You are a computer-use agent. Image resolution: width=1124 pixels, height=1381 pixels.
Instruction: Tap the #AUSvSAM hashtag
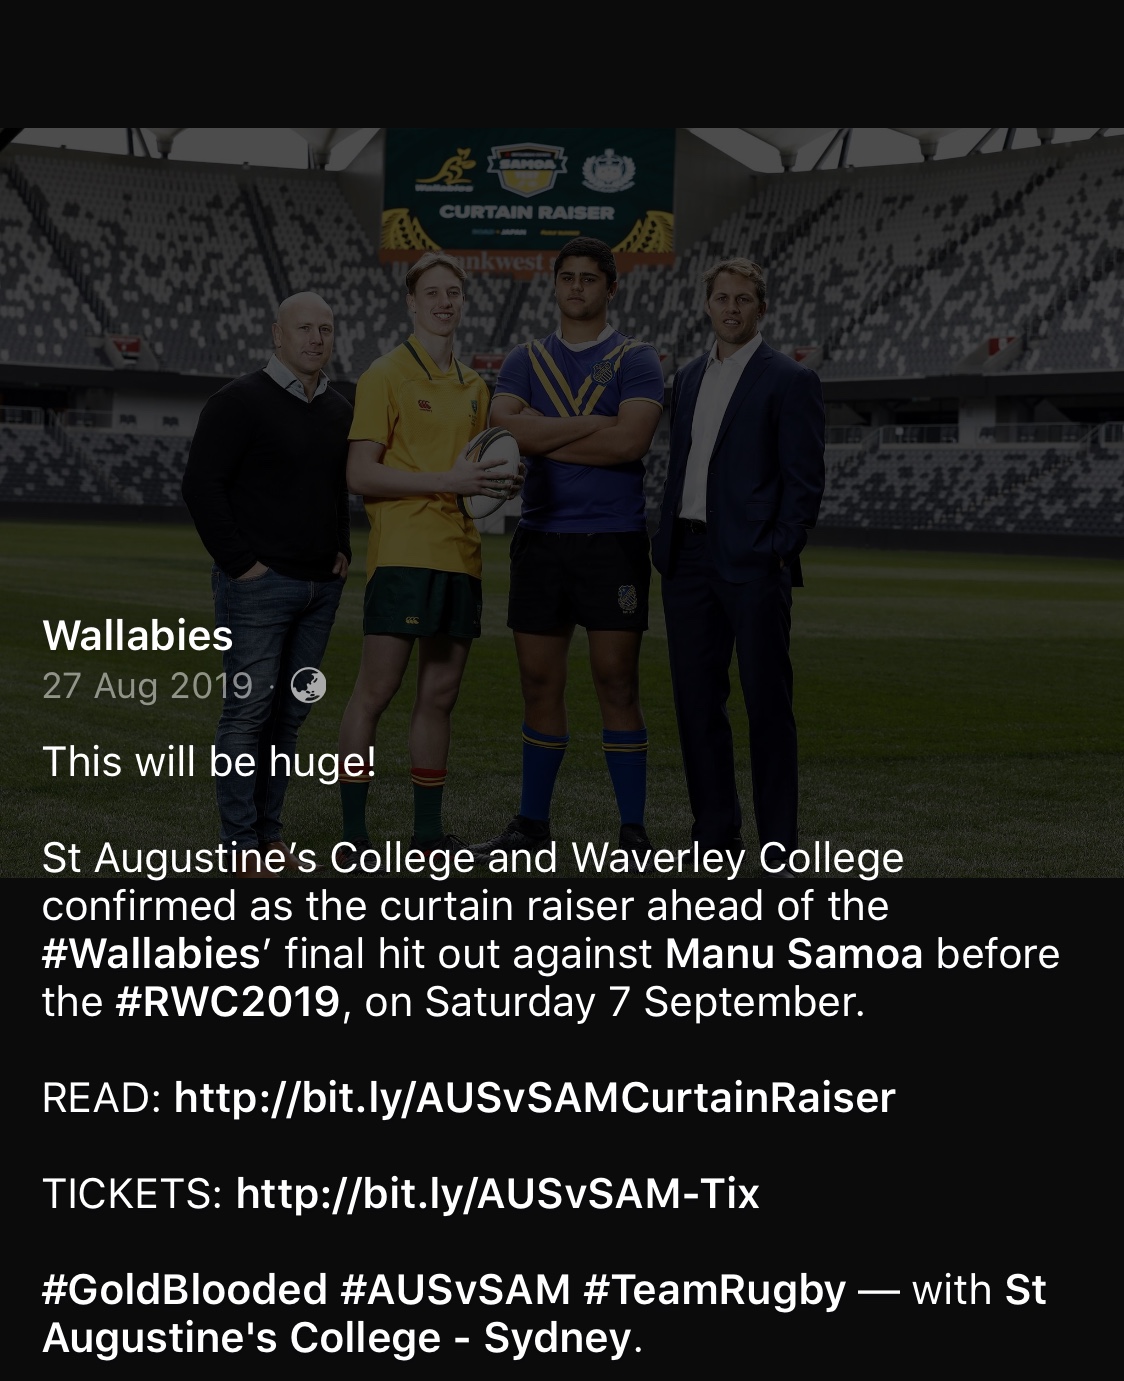tap(455, 1290)
